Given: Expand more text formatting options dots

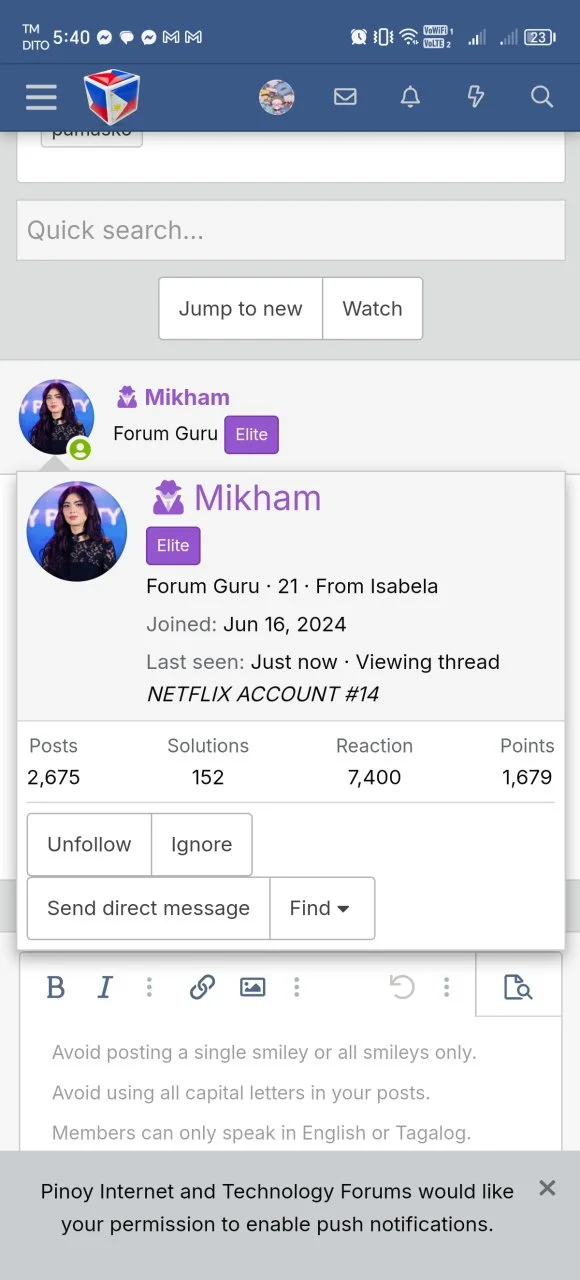Looking at the screenshot, I should pos(149,988).
